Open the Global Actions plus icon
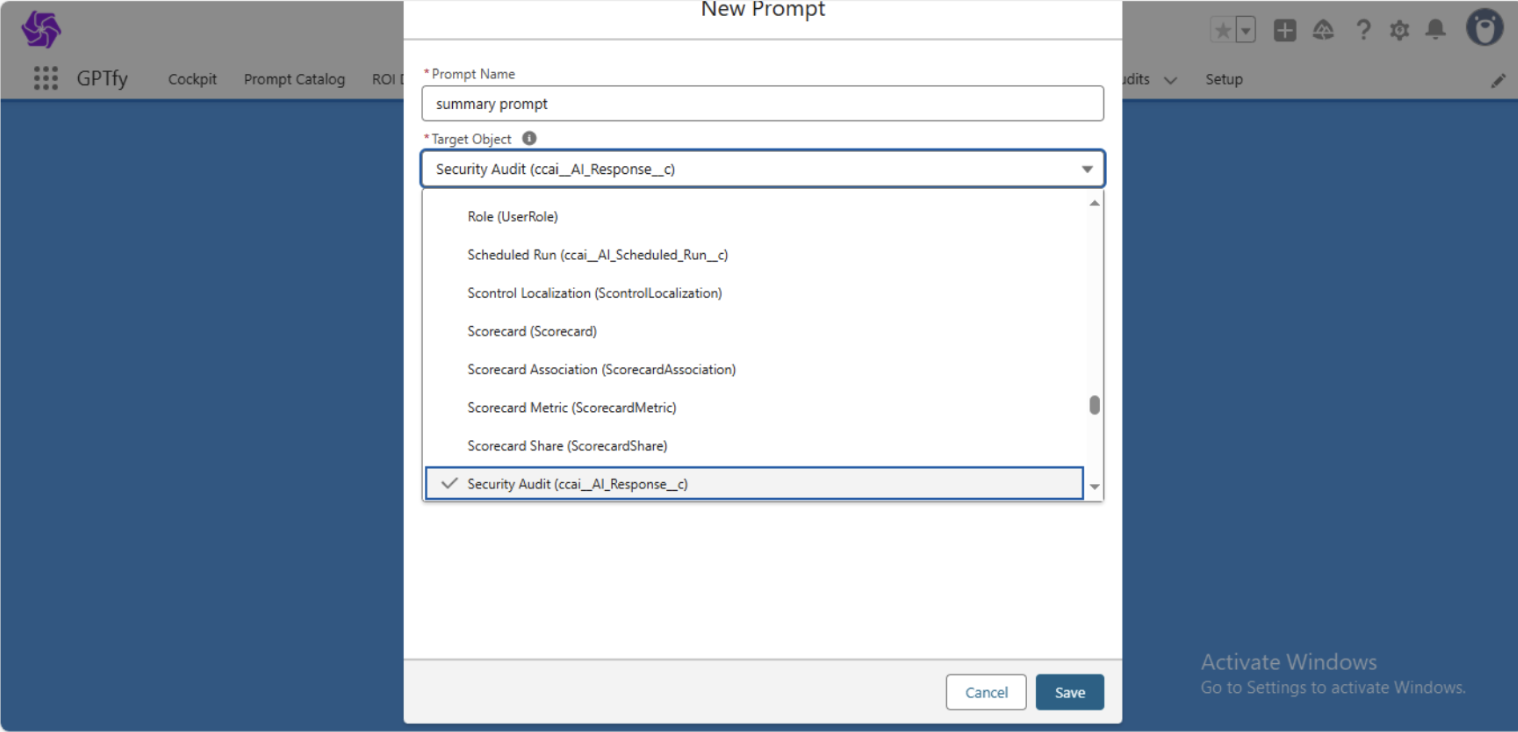The image size is (1518, 732). click(x=1285, y=30)
